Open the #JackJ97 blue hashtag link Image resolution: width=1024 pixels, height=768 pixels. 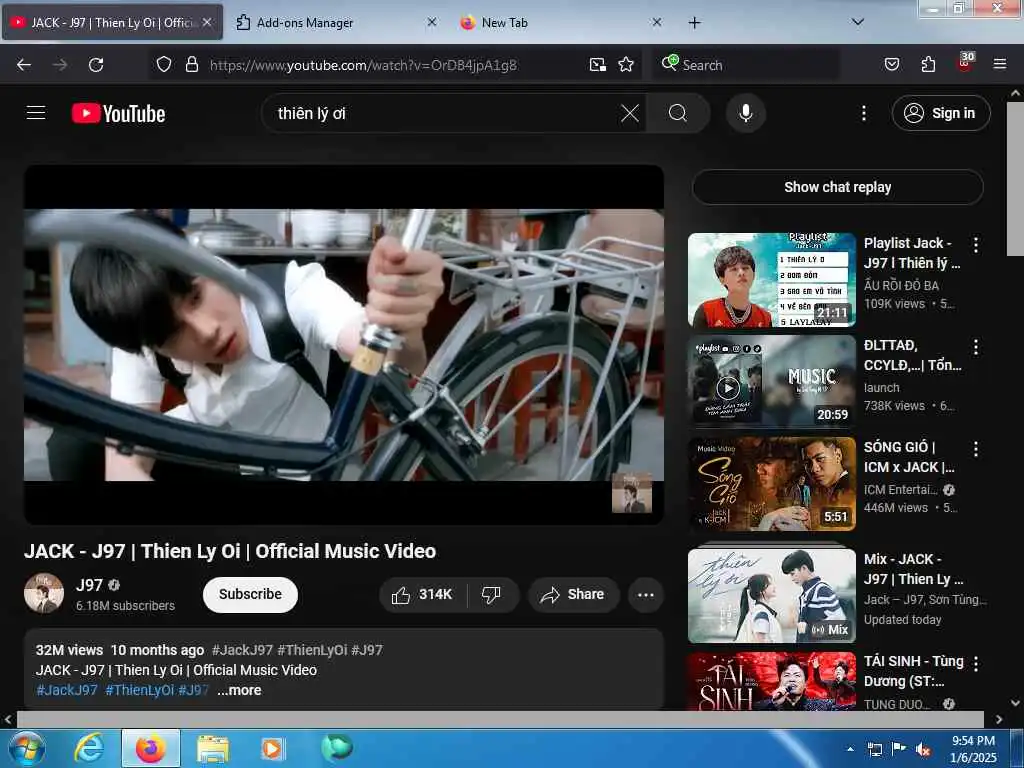point(67,690)
